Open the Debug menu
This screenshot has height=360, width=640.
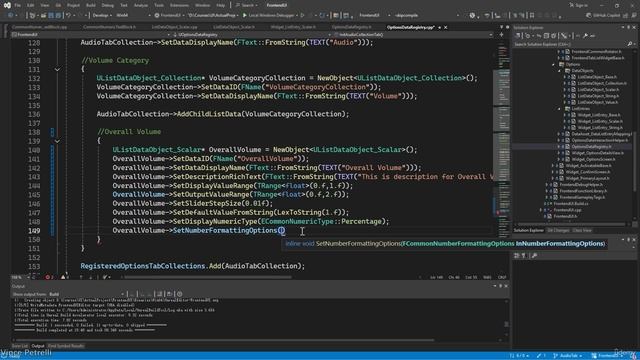coord(107,5)
